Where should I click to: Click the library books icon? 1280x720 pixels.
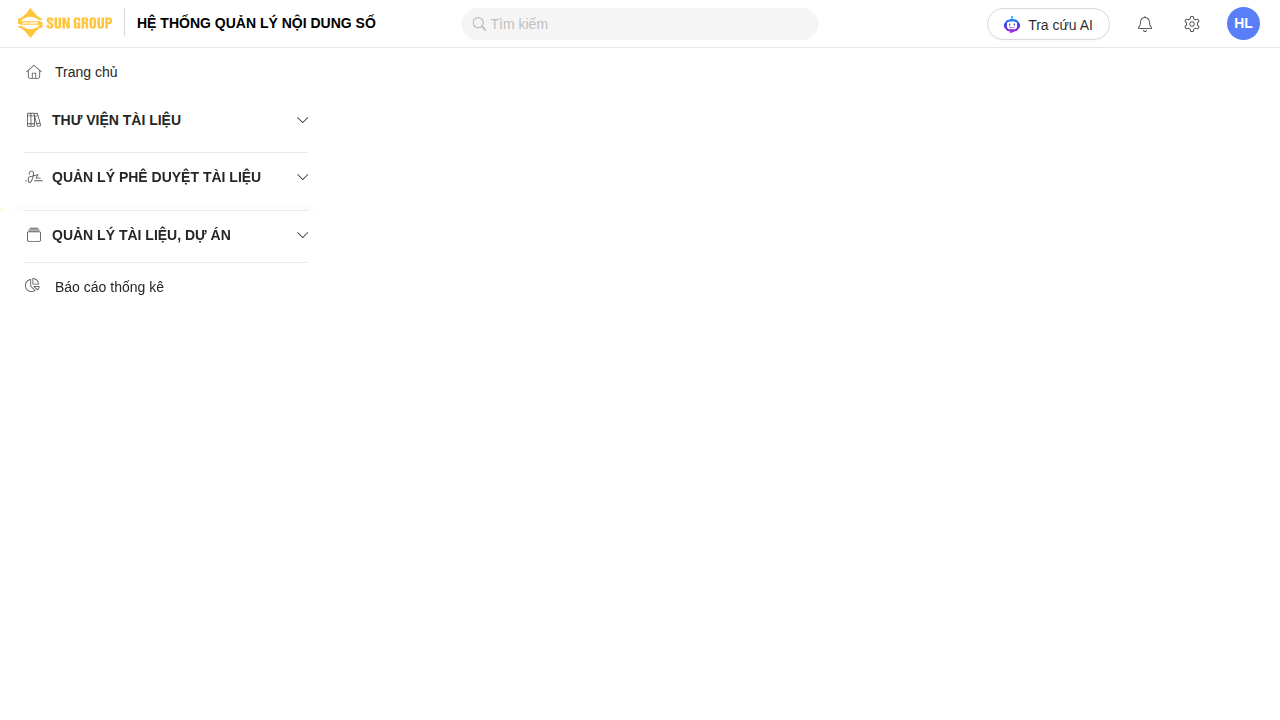point(34,120)
